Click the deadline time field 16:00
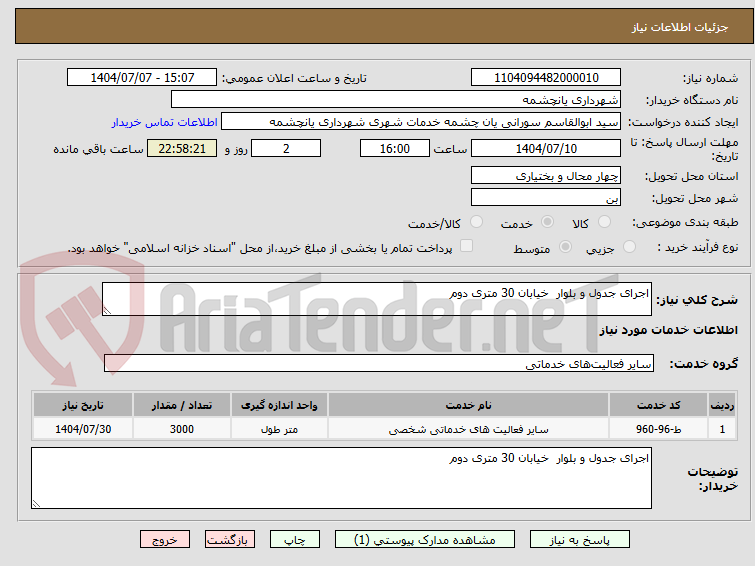The width and height of the screenshot is (755, 566). tap(395, 148)
